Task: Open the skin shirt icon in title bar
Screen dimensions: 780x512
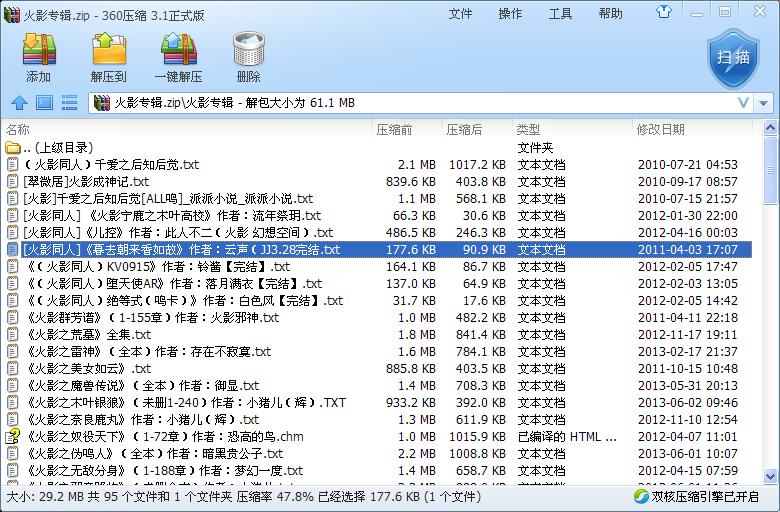Action: 691,13
